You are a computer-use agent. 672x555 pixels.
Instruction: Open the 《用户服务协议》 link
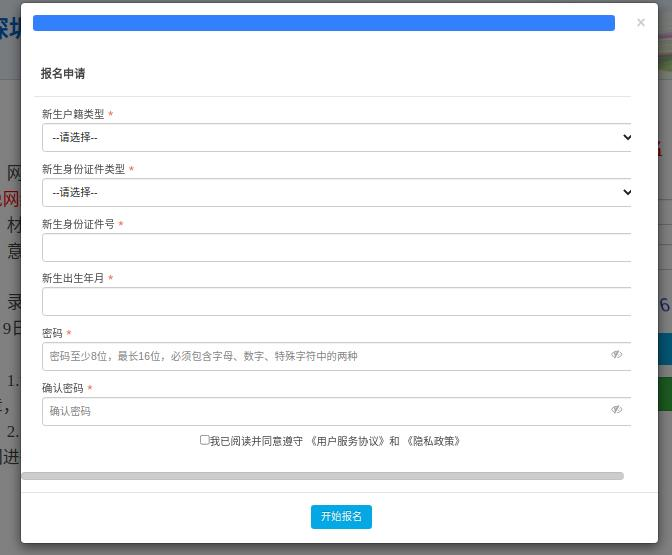(347, 441)
